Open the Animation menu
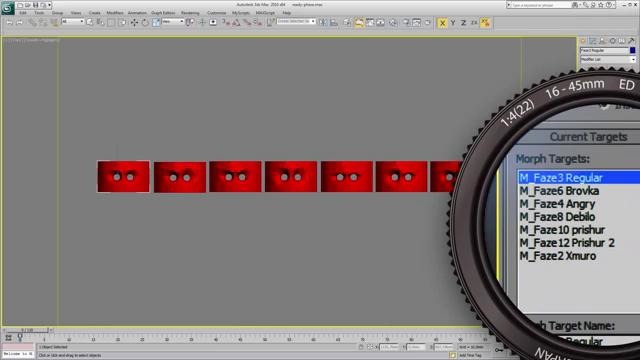The width and height of the screenshot is (640, 360). (137, 13)
